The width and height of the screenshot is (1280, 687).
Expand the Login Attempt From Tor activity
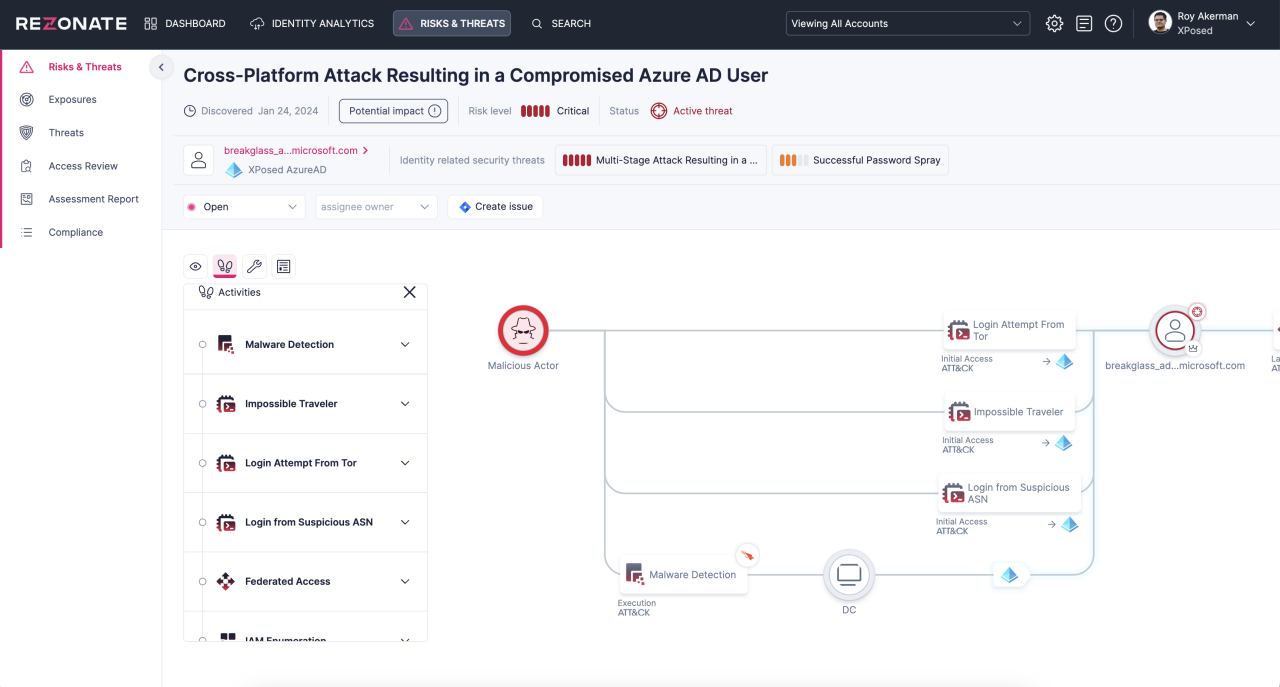point(405,463)
